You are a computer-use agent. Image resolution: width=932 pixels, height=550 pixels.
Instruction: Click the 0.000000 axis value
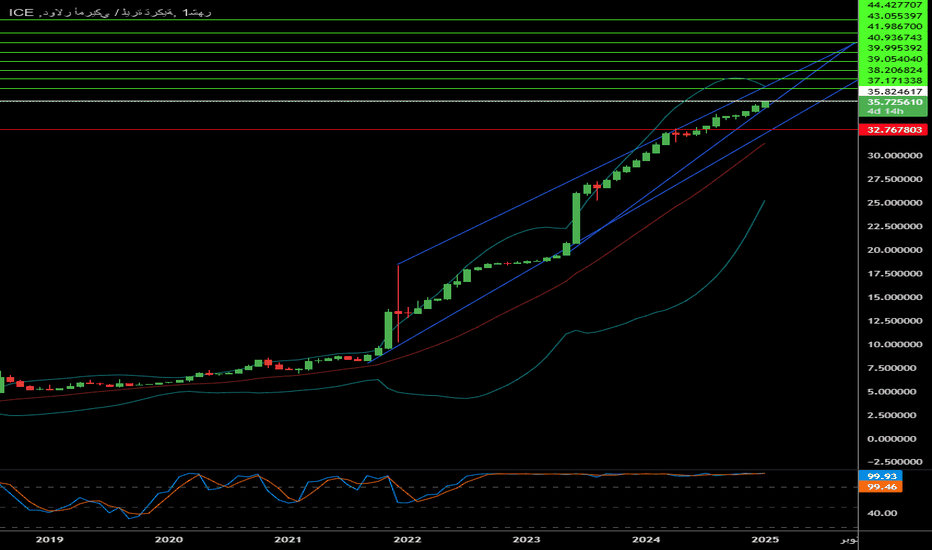click(892, 439)
